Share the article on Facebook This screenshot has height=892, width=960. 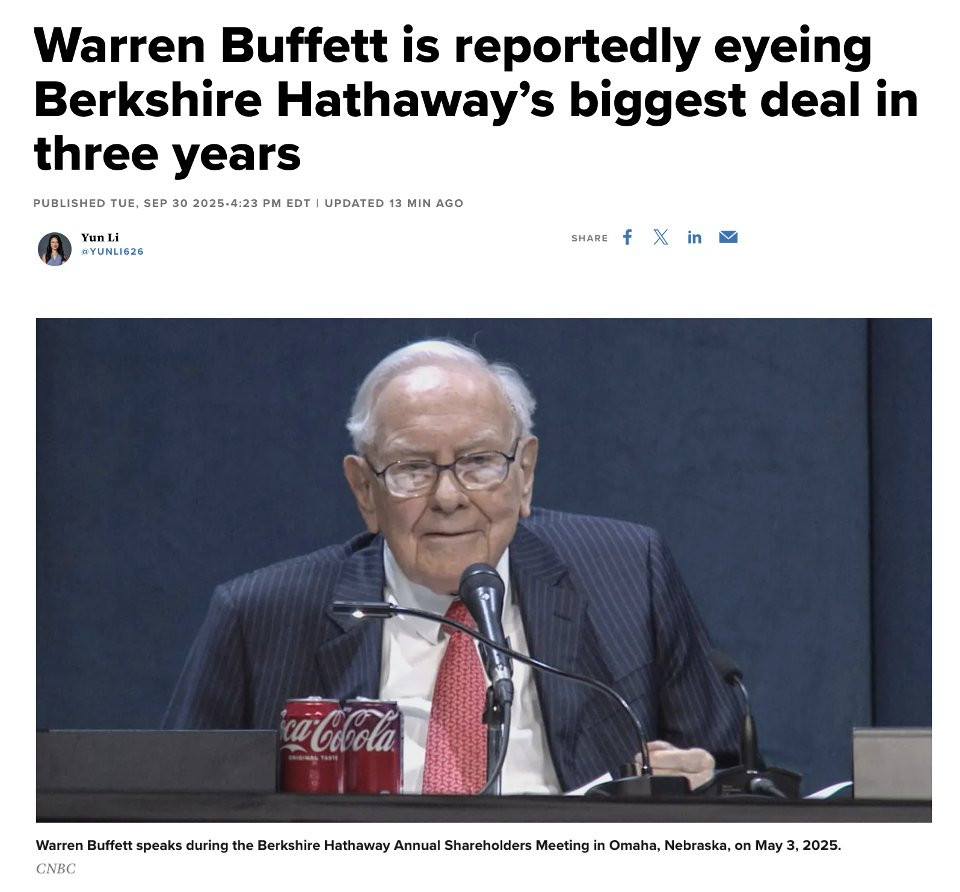627,237
